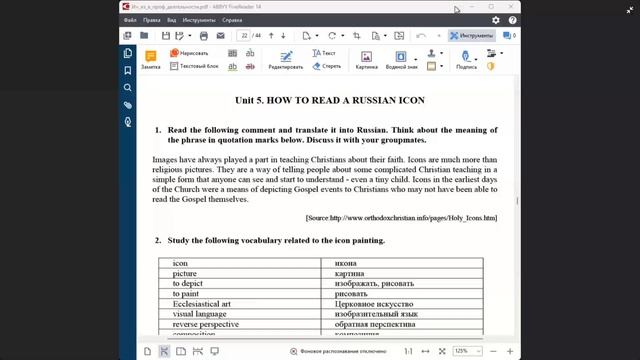Select the Нарисовать draw tool
Image resolution: width=640 pixels, height=360 pixels.
tap(189, 53)
